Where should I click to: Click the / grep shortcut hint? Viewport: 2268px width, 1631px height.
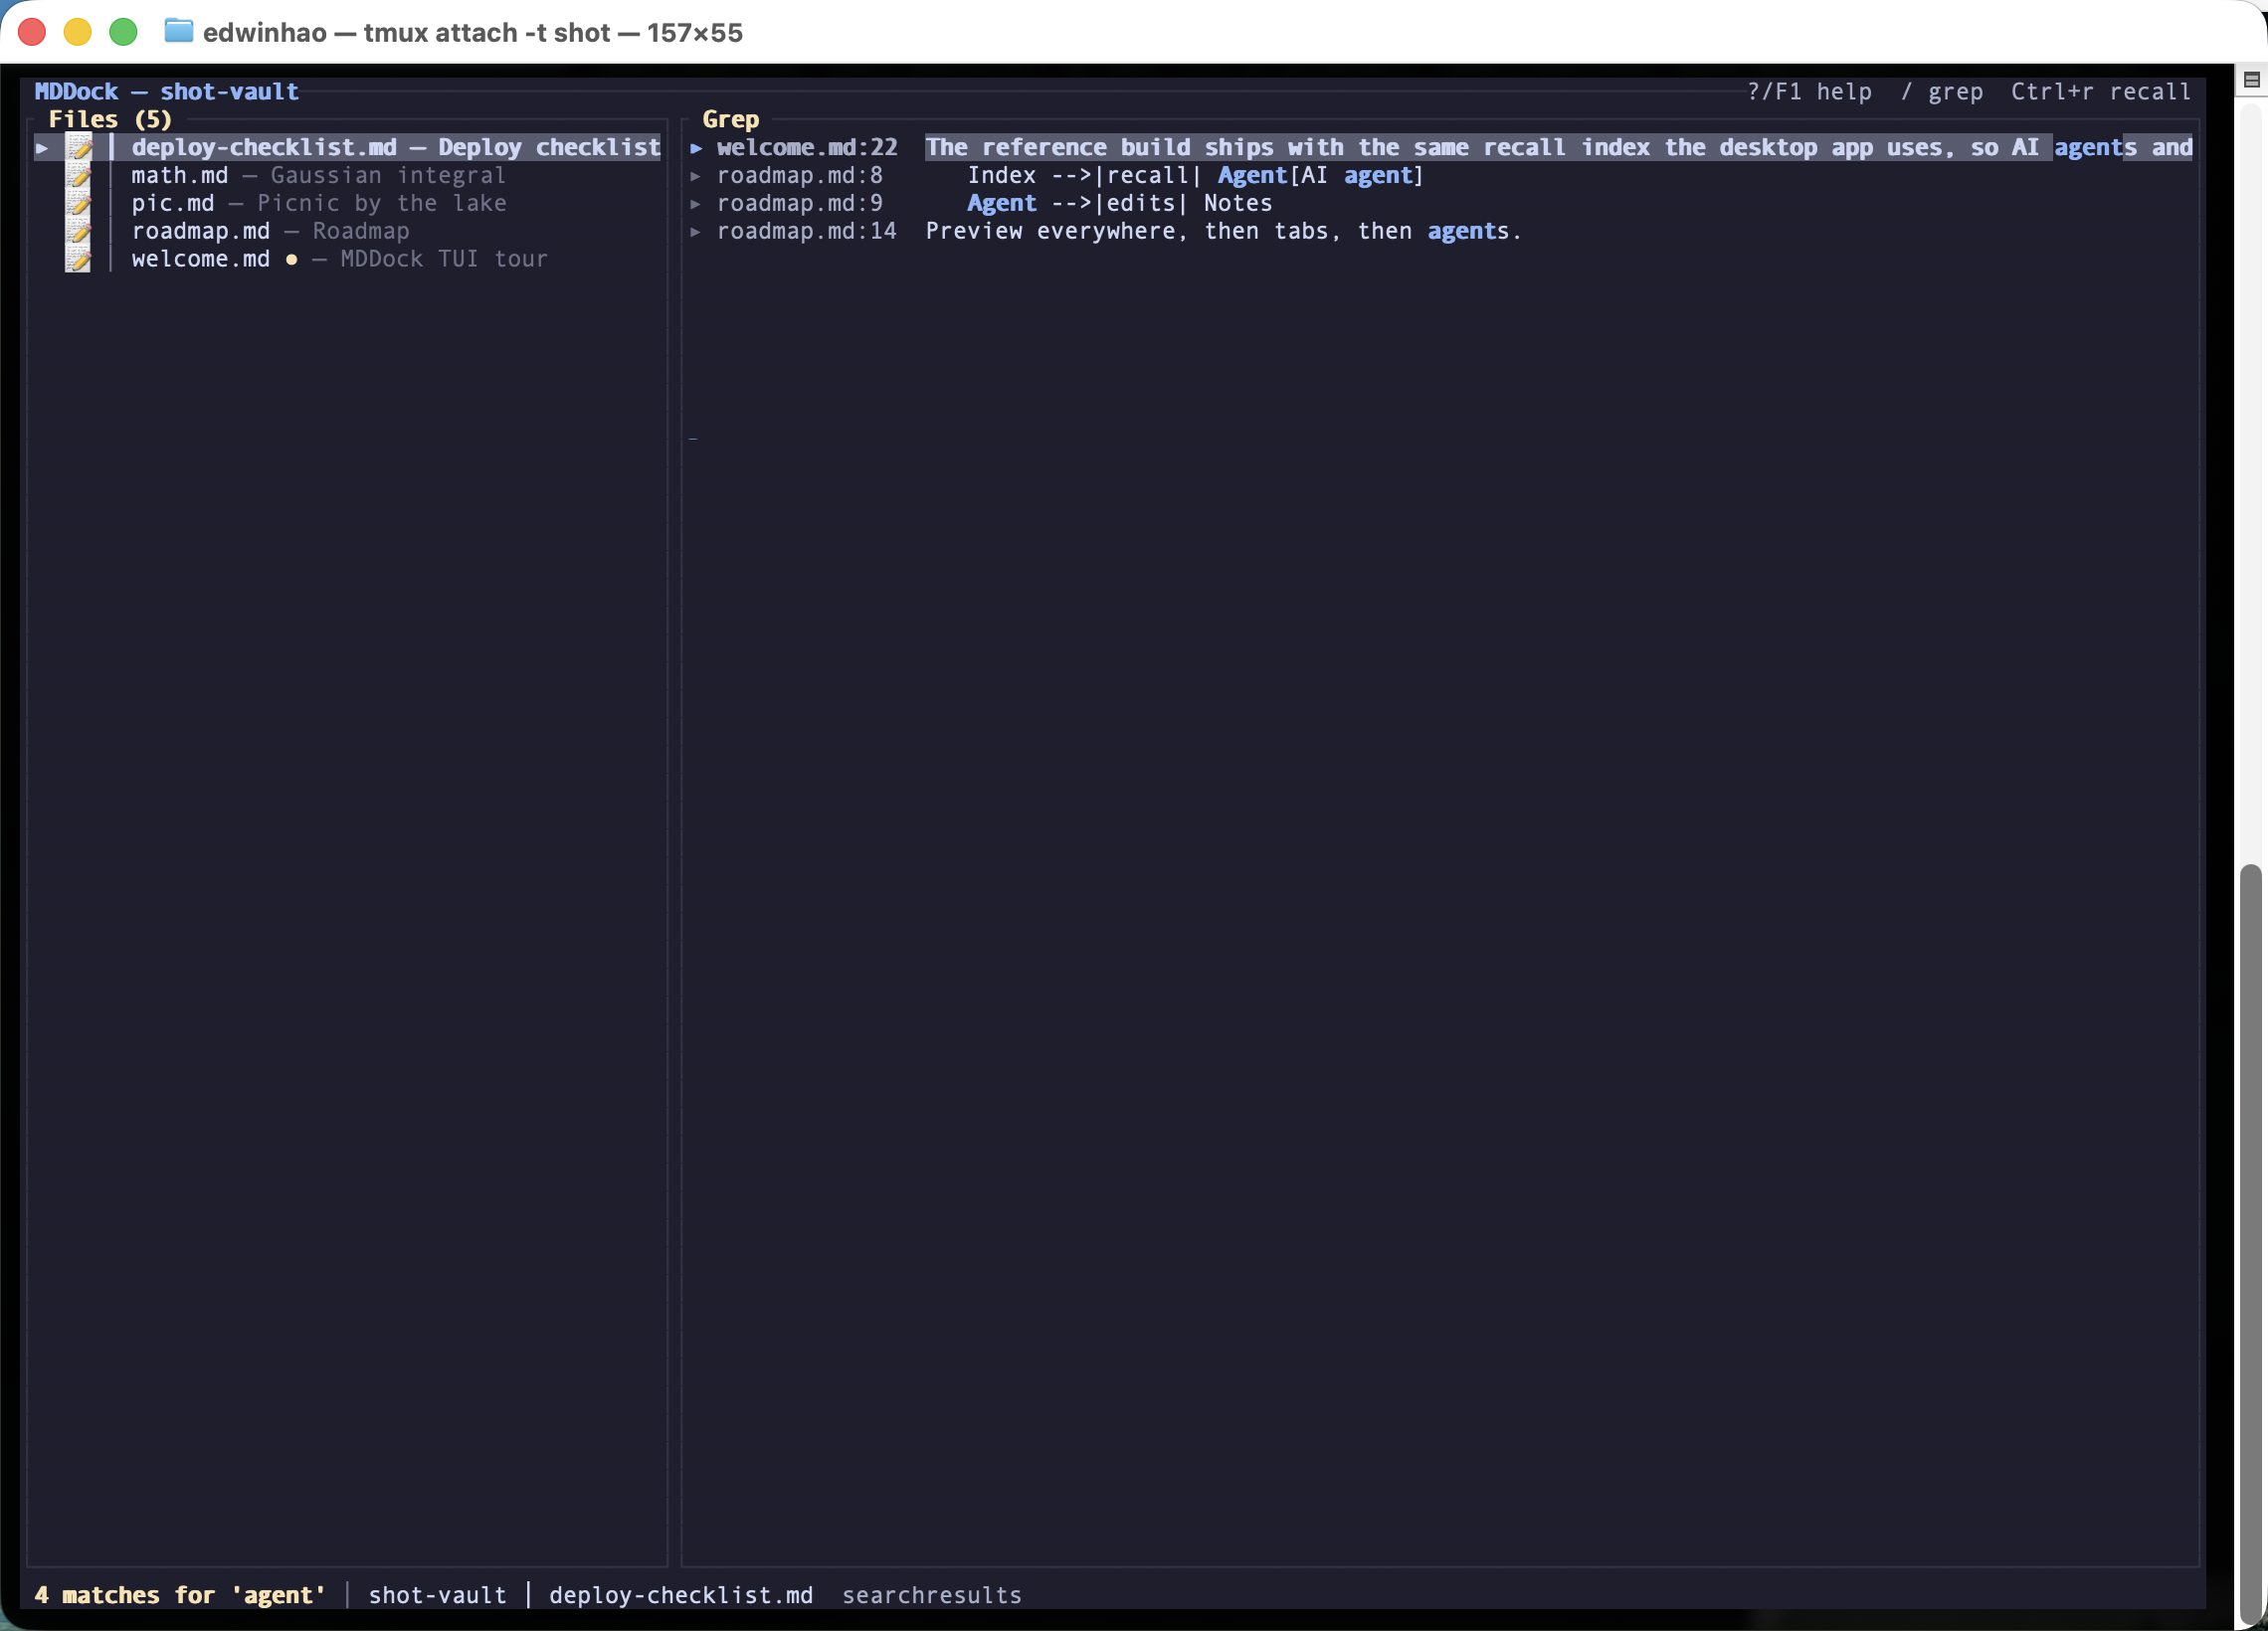click(x=1941, y=92)
